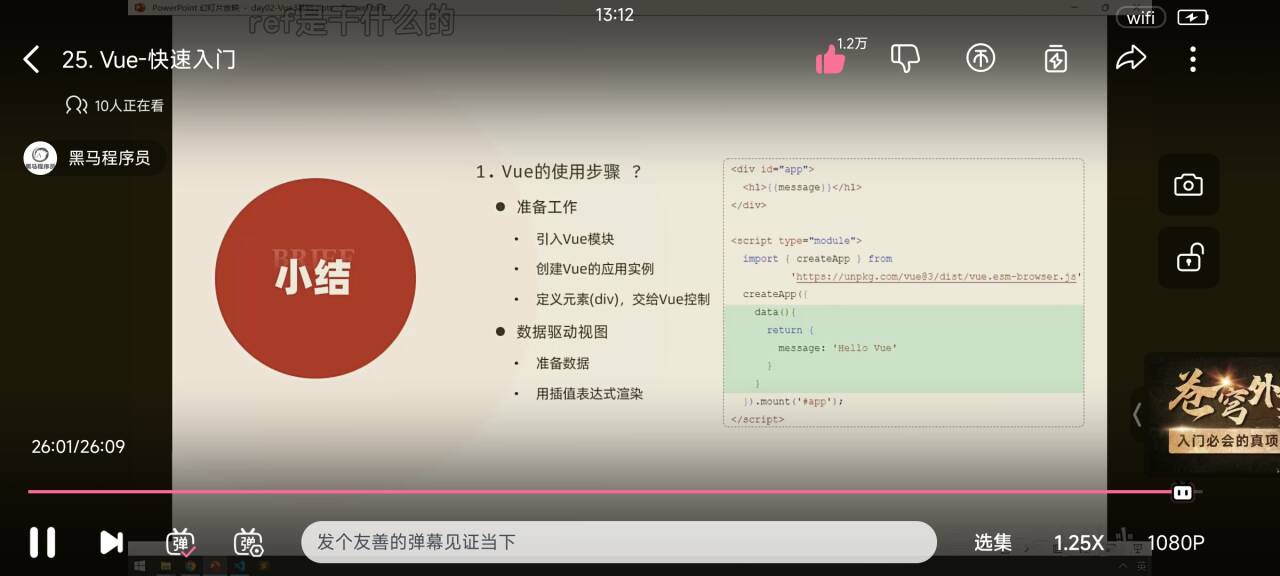Share the video with arrow icon

(1130, 59)
